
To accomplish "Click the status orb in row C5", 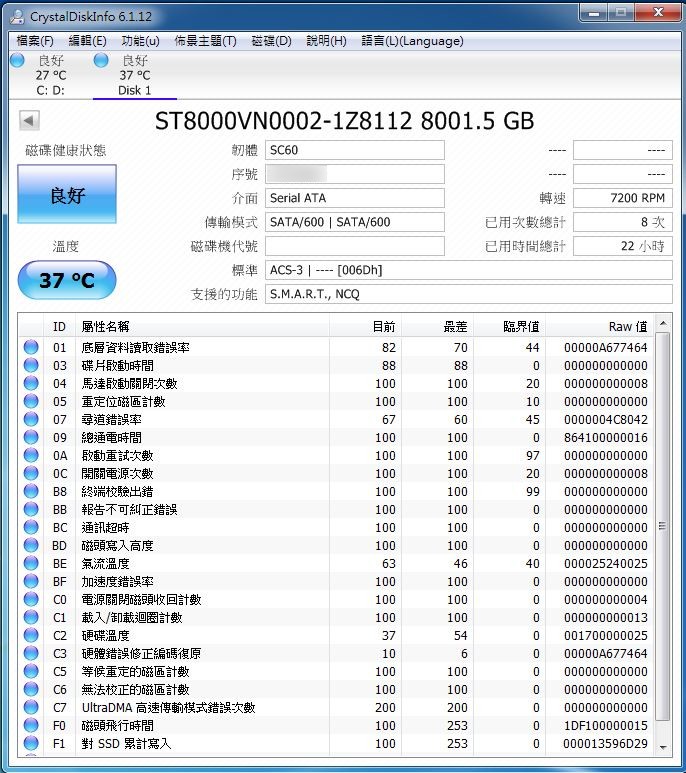I will point(31,671).
